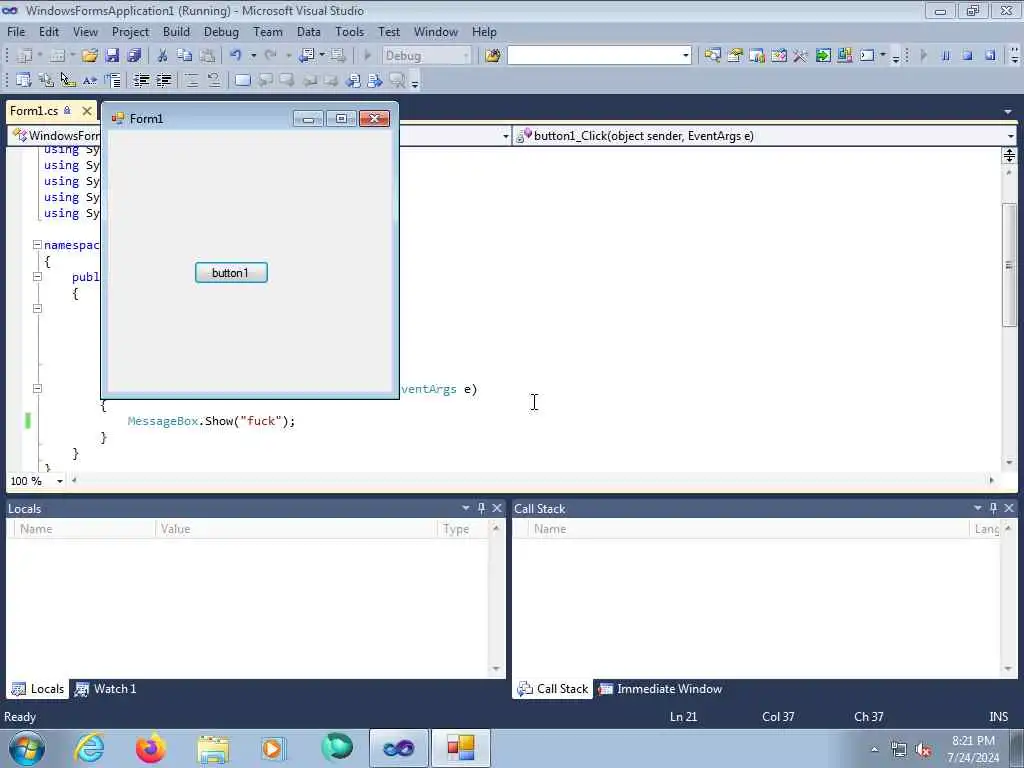Open Locals panel window position dropdown
The image size is (1024, 768).
pyautogui.click(x=466, y=508)
